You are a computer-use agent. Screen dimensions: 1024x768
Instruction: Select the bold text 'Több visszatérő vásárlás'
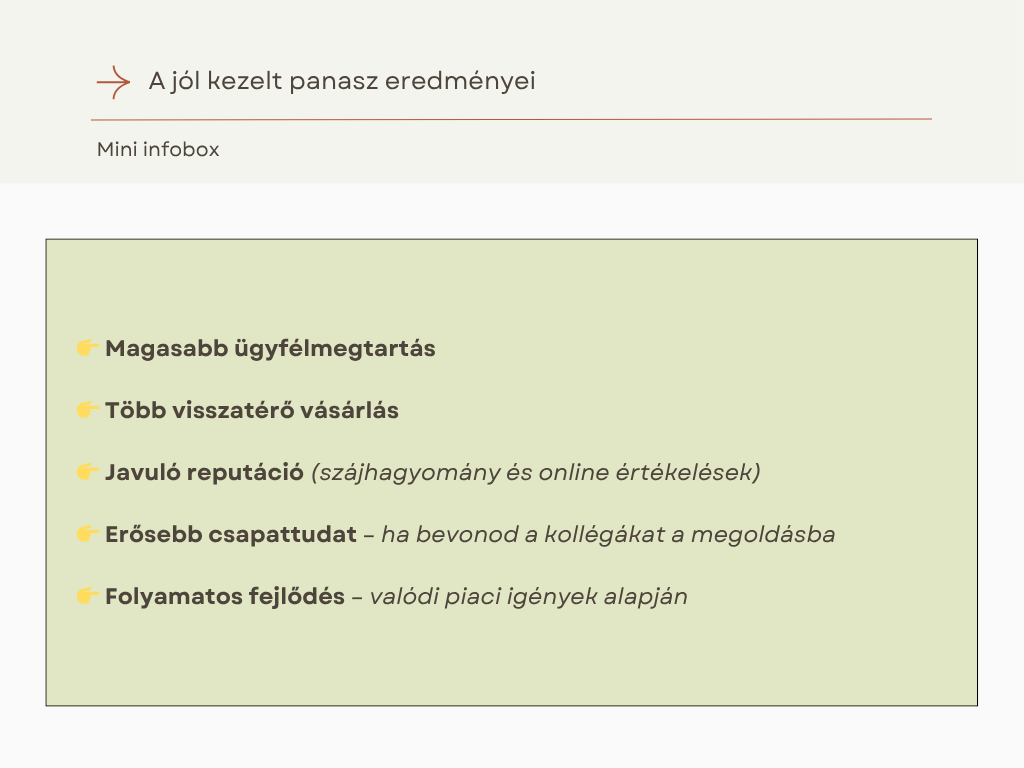[252, 411]
